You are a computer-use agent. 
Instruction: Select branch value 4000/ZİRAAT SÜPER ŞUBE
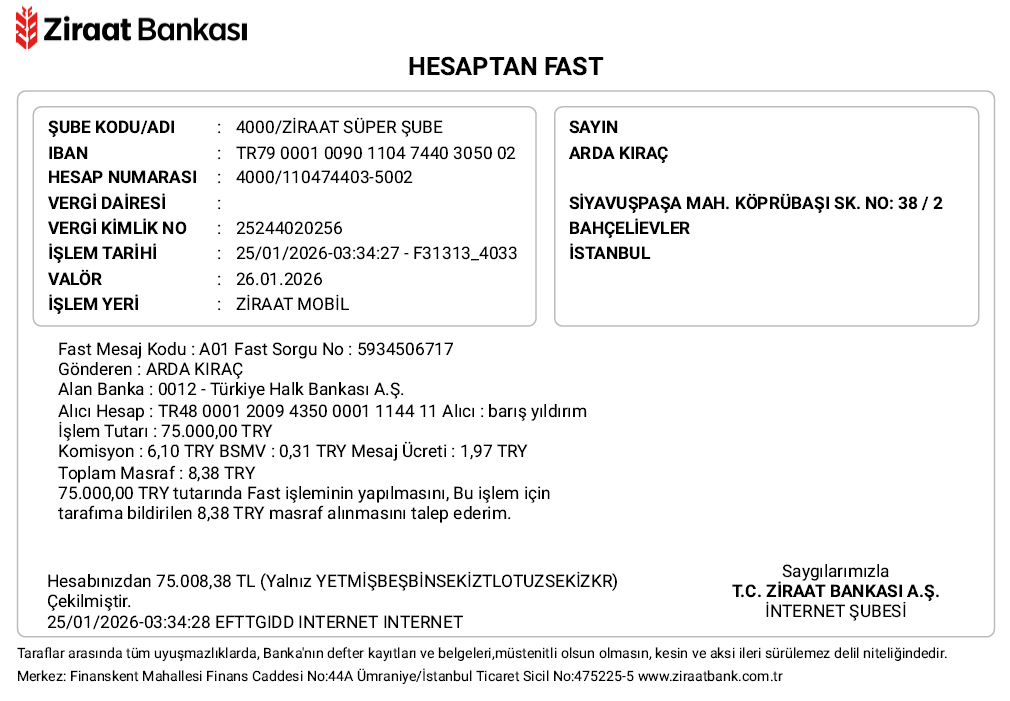339,127
